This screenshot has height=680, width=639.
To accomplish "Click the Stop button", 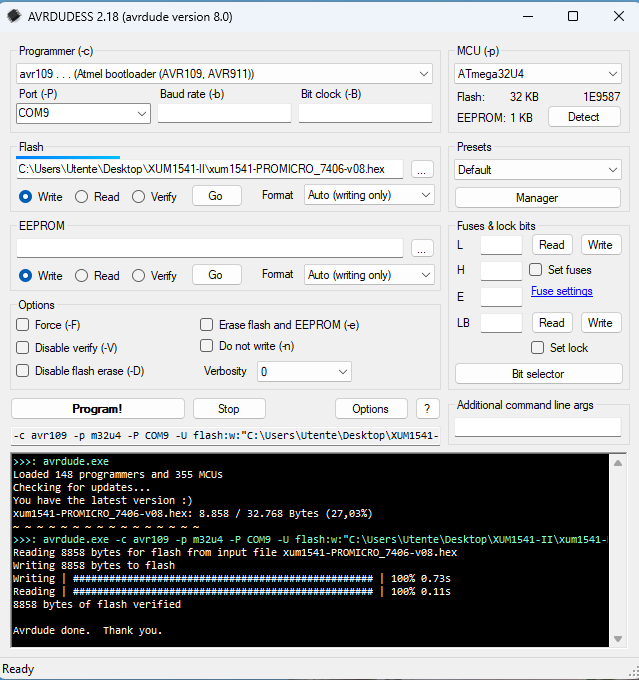I will point(229,409).
